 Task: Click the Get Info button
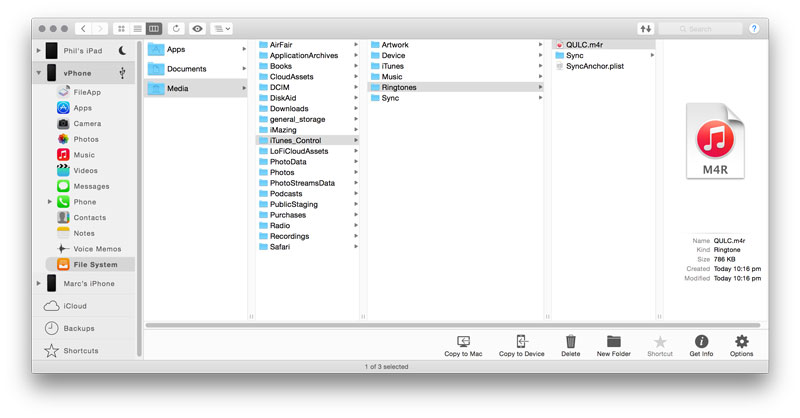click(x=702, y=346)
